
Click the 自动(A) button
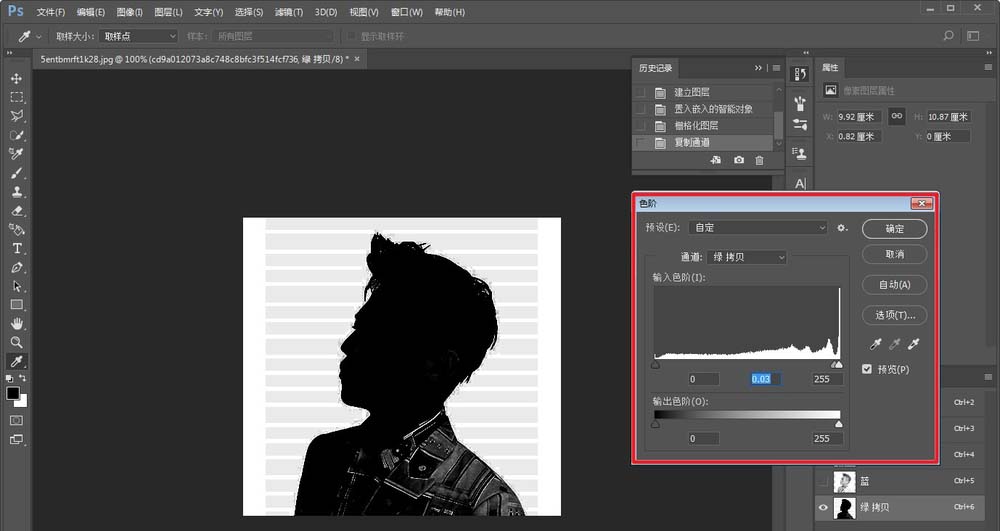pos(894,285)
